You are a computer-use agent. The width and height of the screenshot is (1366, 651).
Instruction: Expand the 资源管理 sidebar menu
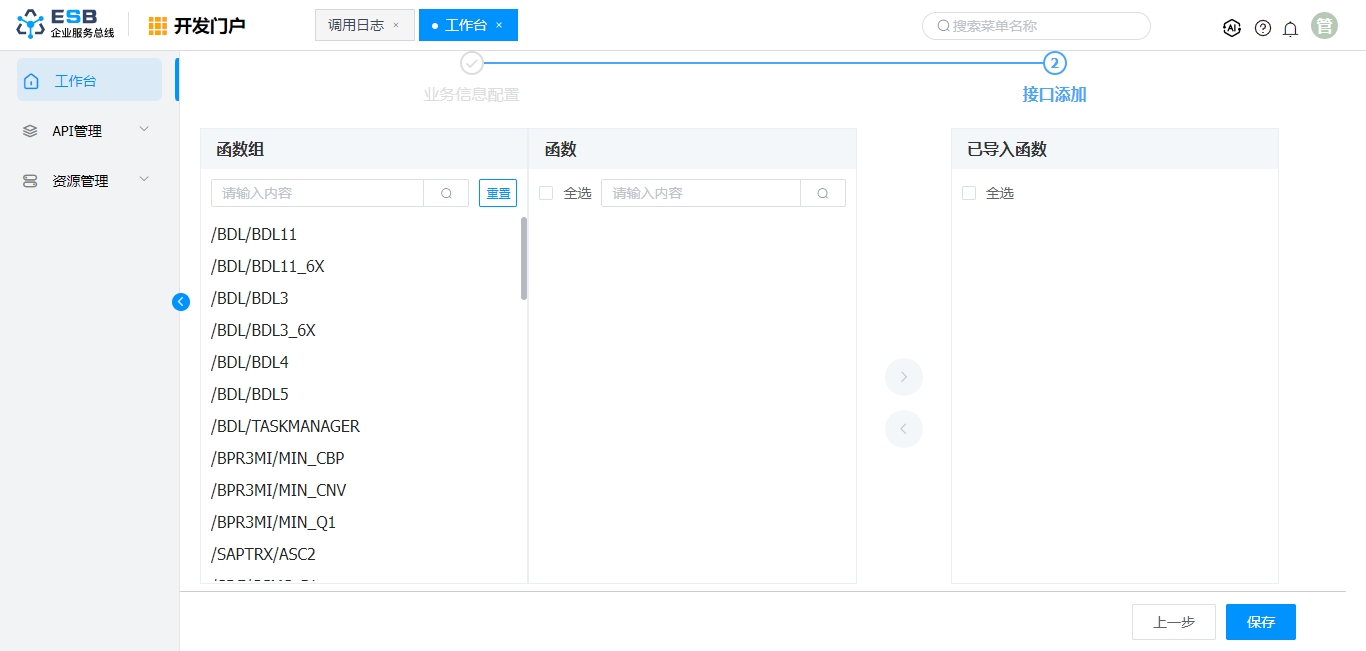89,181
